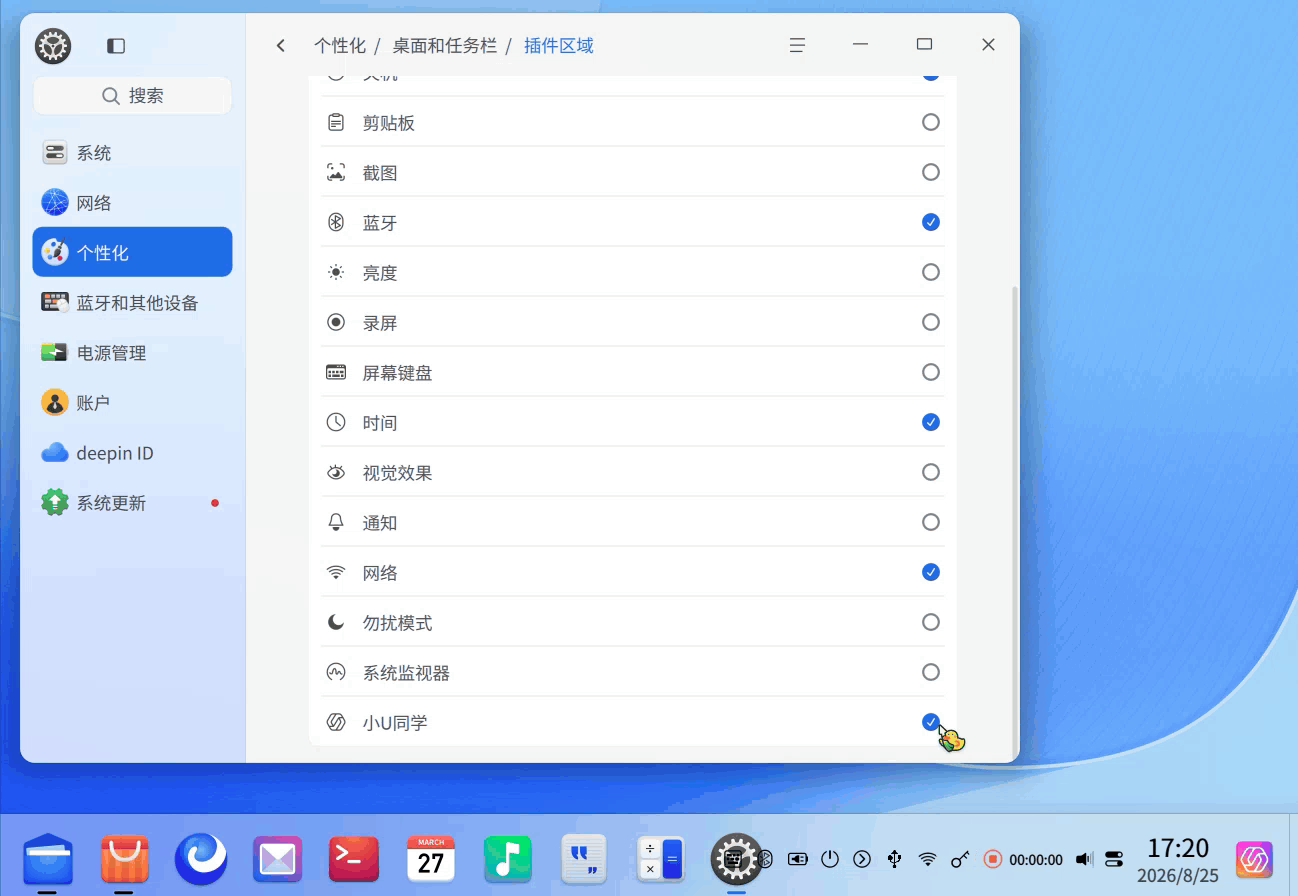Open the file manager in the dock

[x=48, y=858]
